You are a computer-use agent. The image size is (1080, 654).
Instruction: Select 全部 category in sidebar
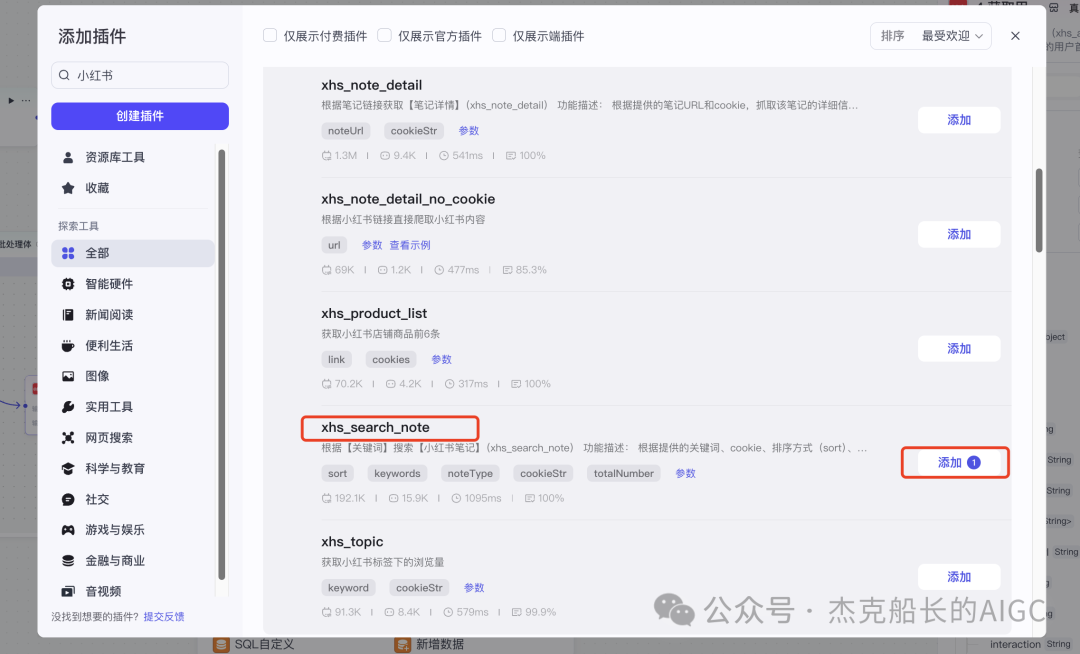[x=133, y=253]
